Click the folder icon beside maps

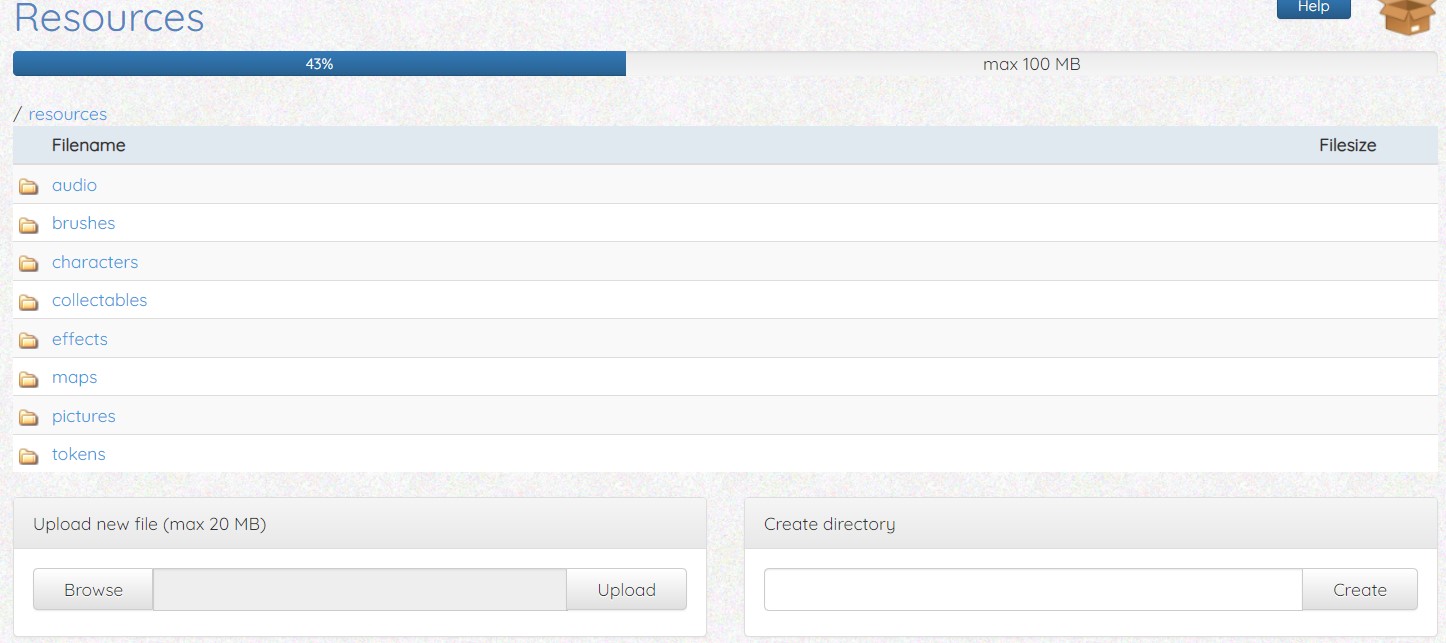point(29,378)
